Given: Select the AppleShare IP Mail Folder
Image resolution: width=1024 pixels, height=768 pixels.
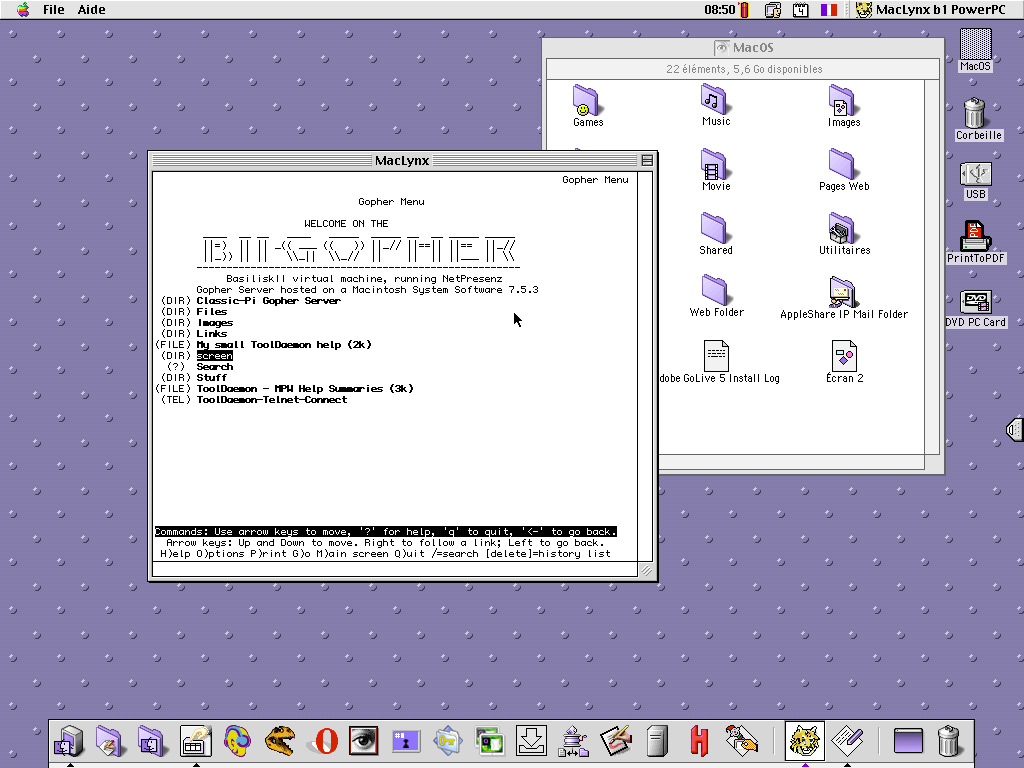Looking at the screenshot, I should click(844, 298).
